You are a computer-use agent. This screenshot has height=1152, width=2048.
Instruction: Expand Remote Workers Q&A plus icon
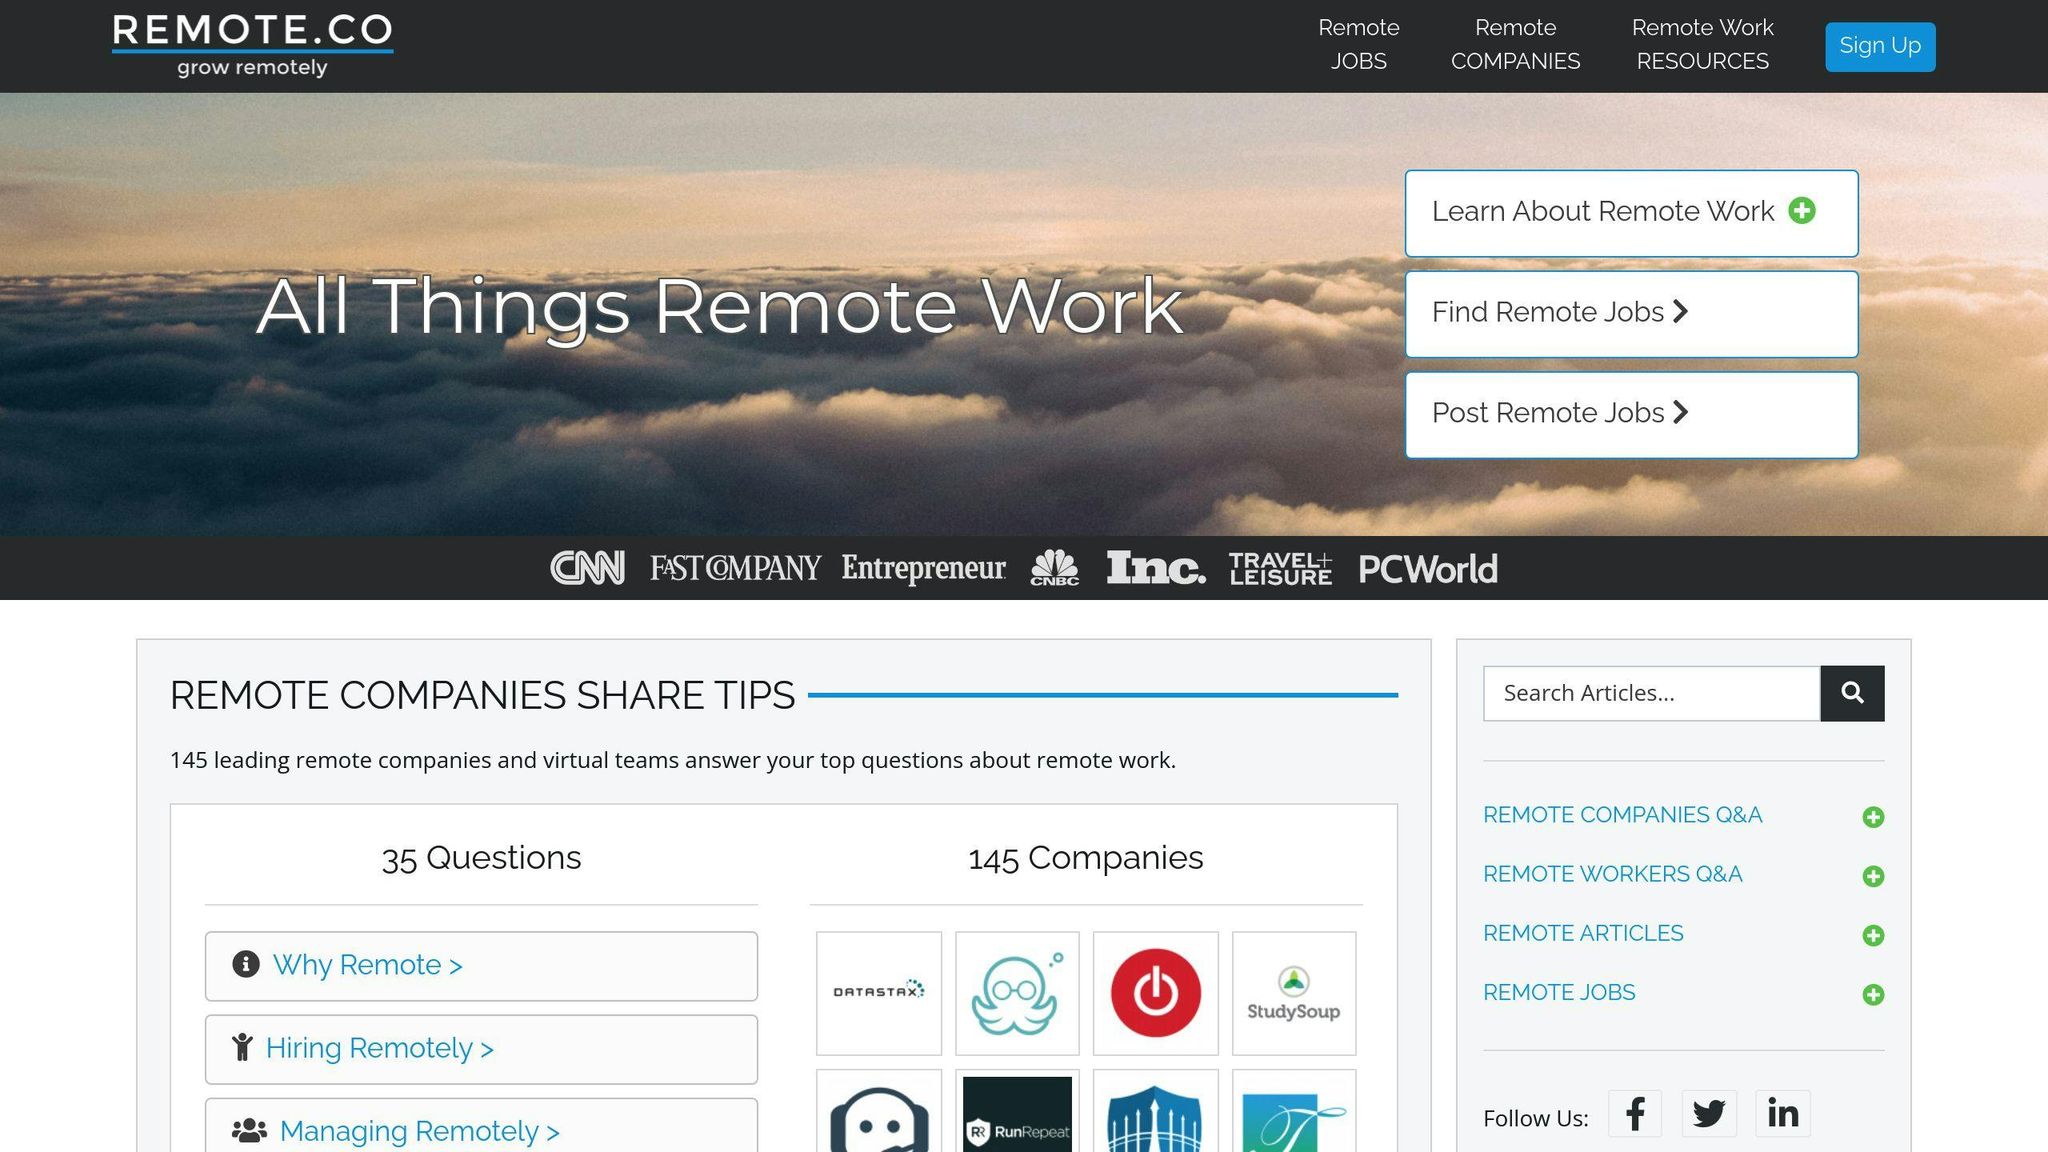coord(1873,876)
